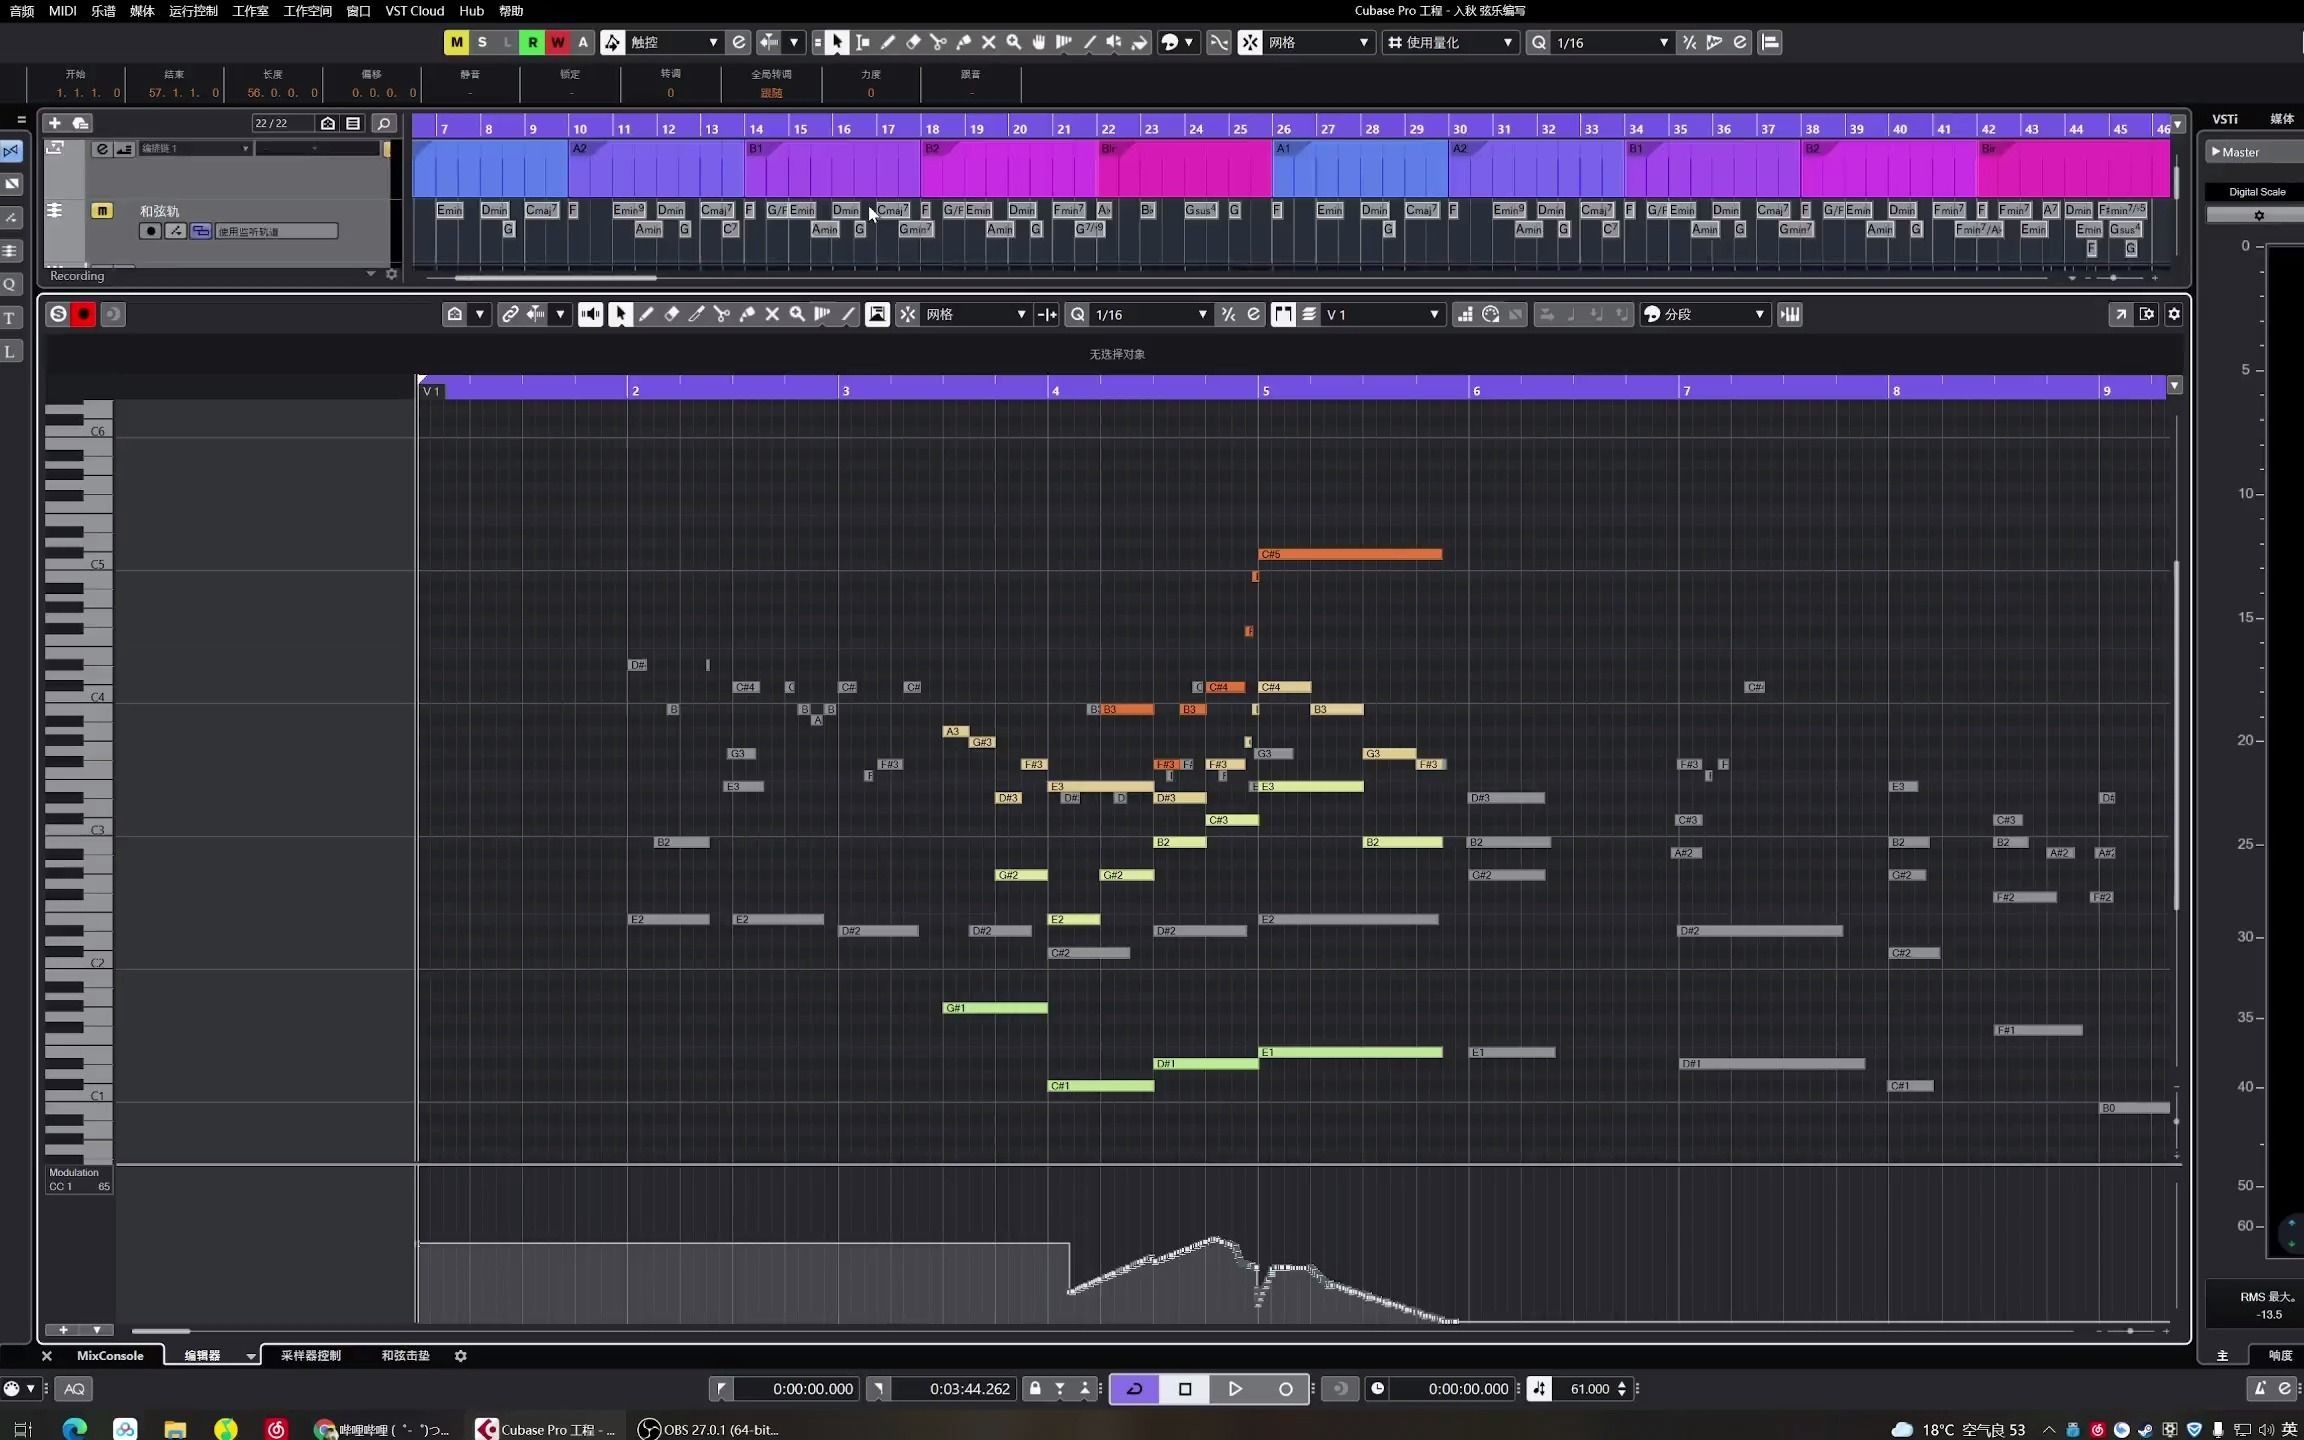Image resolution: width=2304 pixels, height=1440 pixels.
Task: Toggle transport cycle loop button
Action: [x=1134, y=1388]
